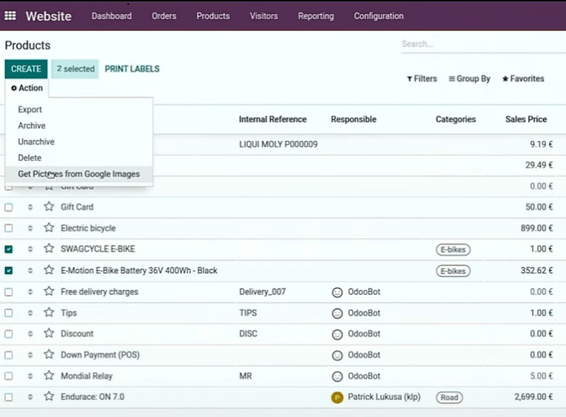Click Delivery_007 internal reference

(x=262, y=292)
